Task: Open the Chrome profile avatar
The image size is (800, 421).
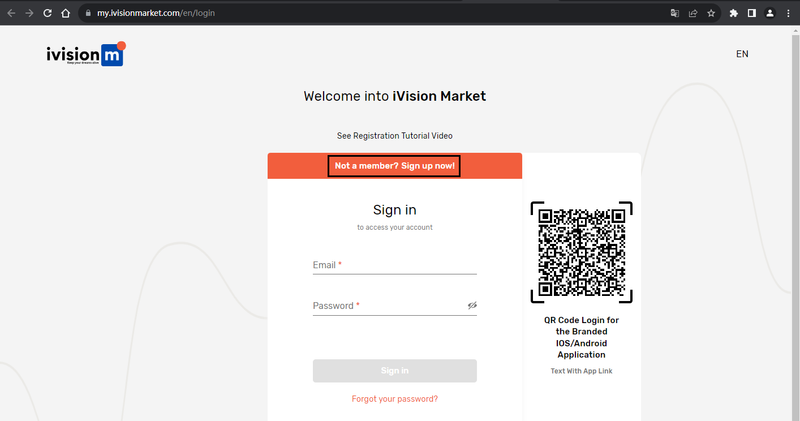Action: click(x=770, y=13)
